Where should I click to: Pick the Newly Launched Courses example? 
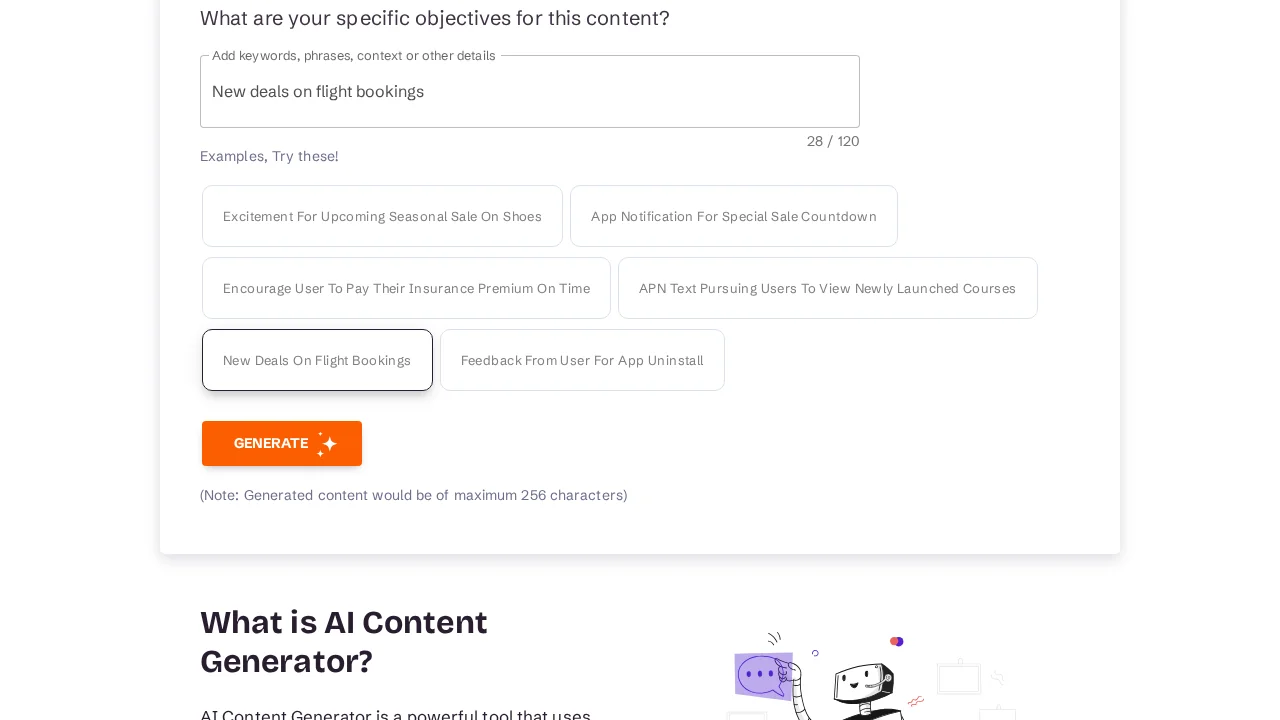click(827, 288)
